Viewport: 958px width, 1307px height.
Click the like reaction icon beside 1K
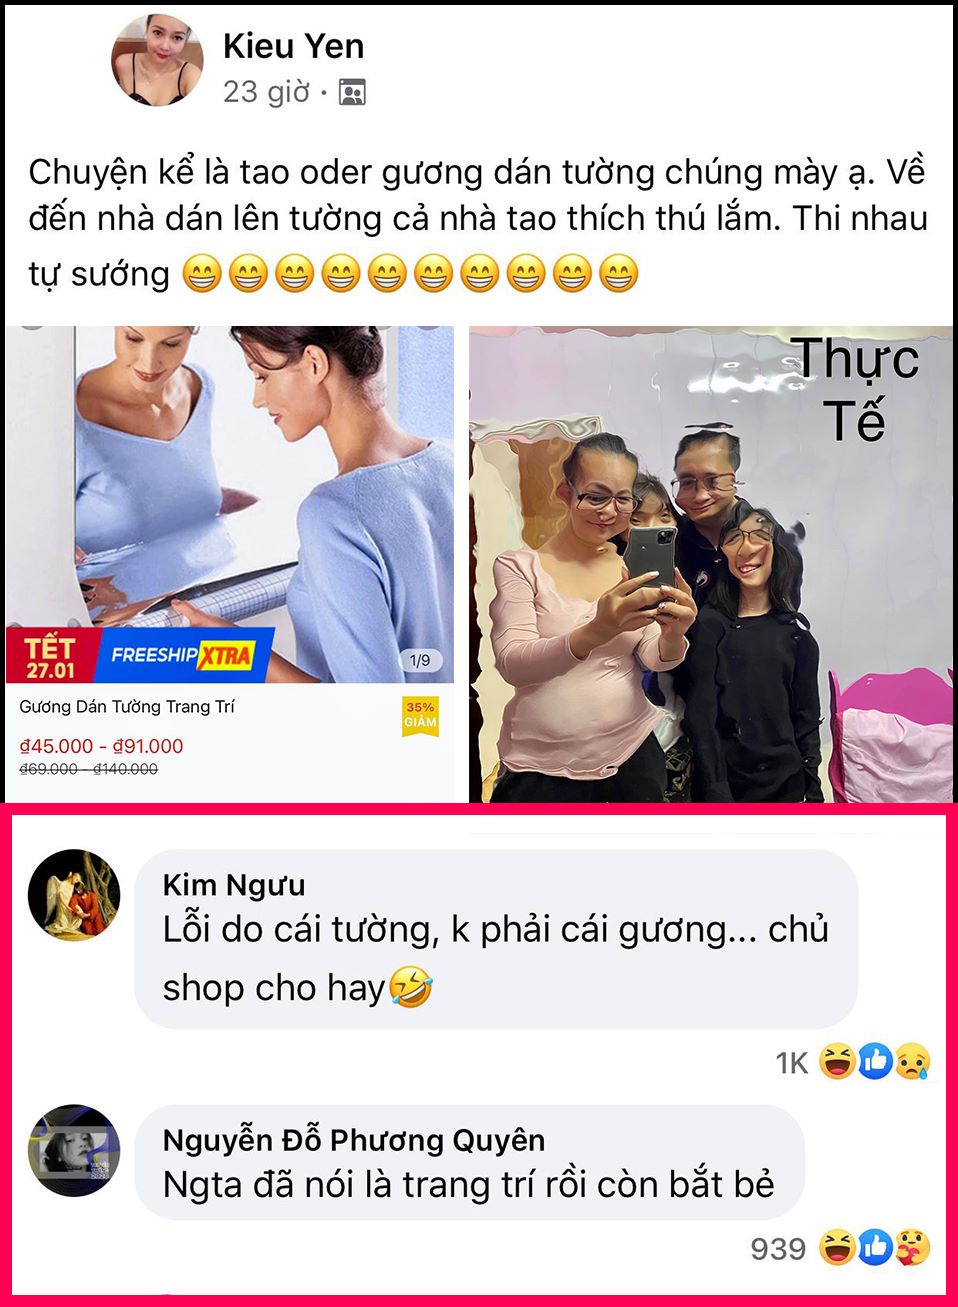(874, 1061)
